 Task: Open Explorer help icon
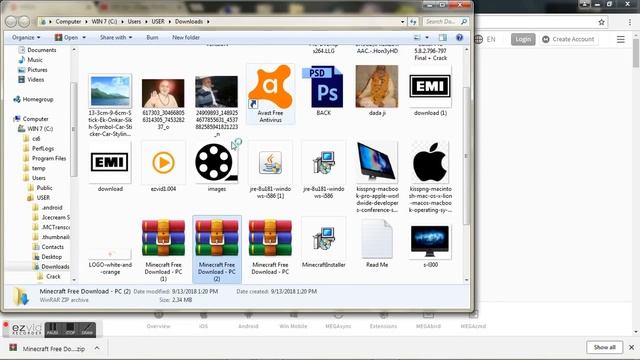[460, 38]
